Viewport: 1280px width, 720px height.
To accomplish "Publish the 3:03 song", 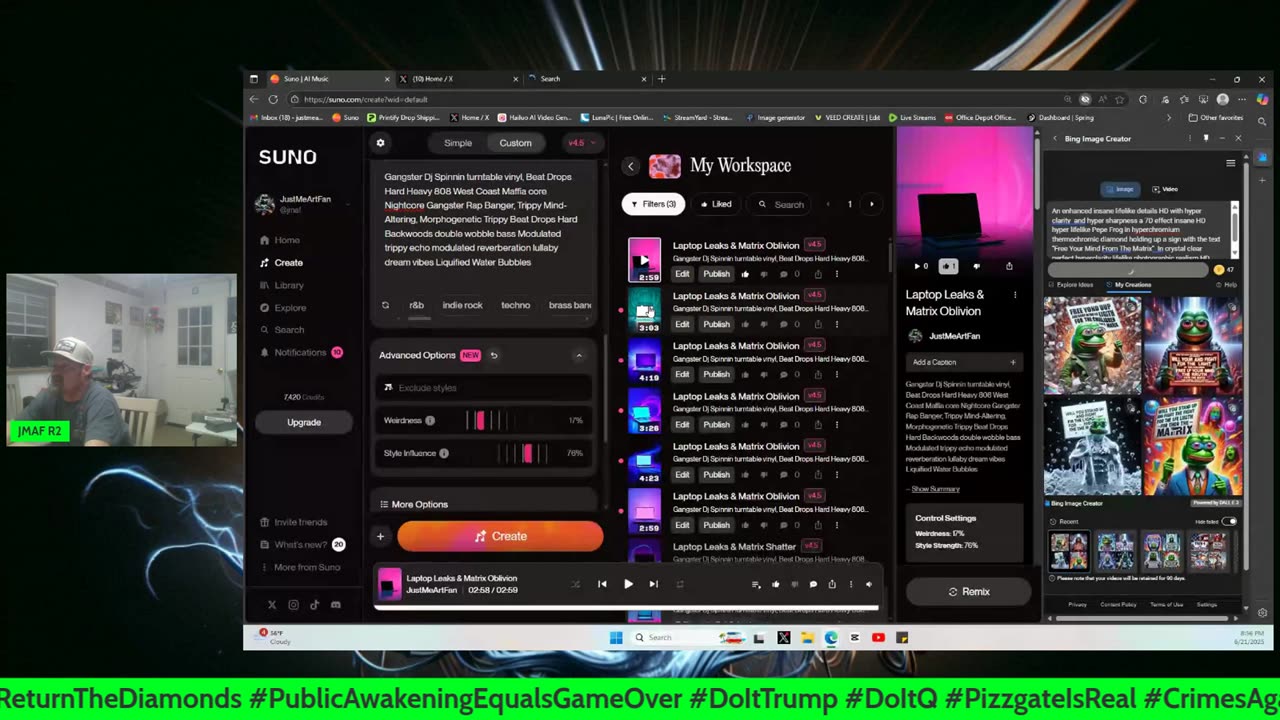I will point(716,324).
